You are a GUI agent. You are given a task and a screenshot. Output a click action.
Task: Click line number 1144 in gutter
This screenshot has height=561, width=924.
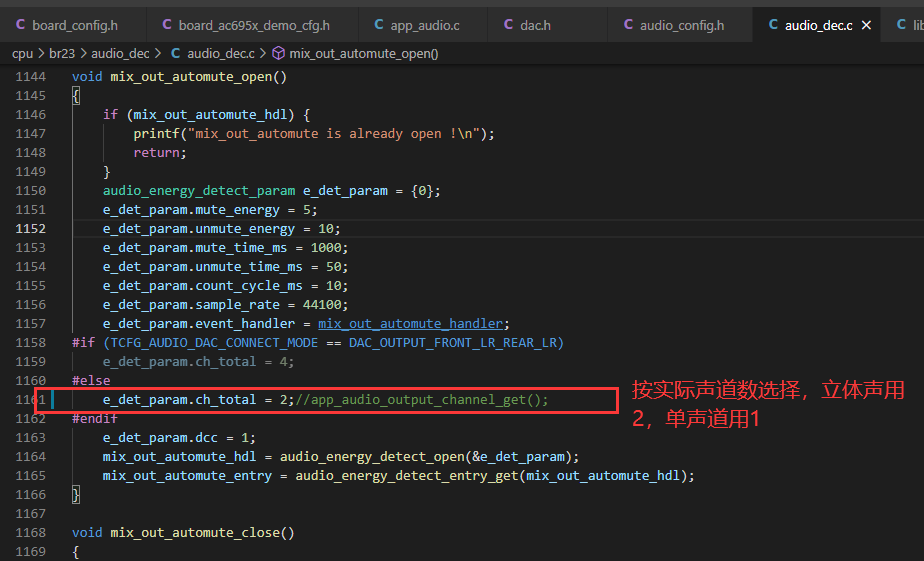click(x=31, y=77)
